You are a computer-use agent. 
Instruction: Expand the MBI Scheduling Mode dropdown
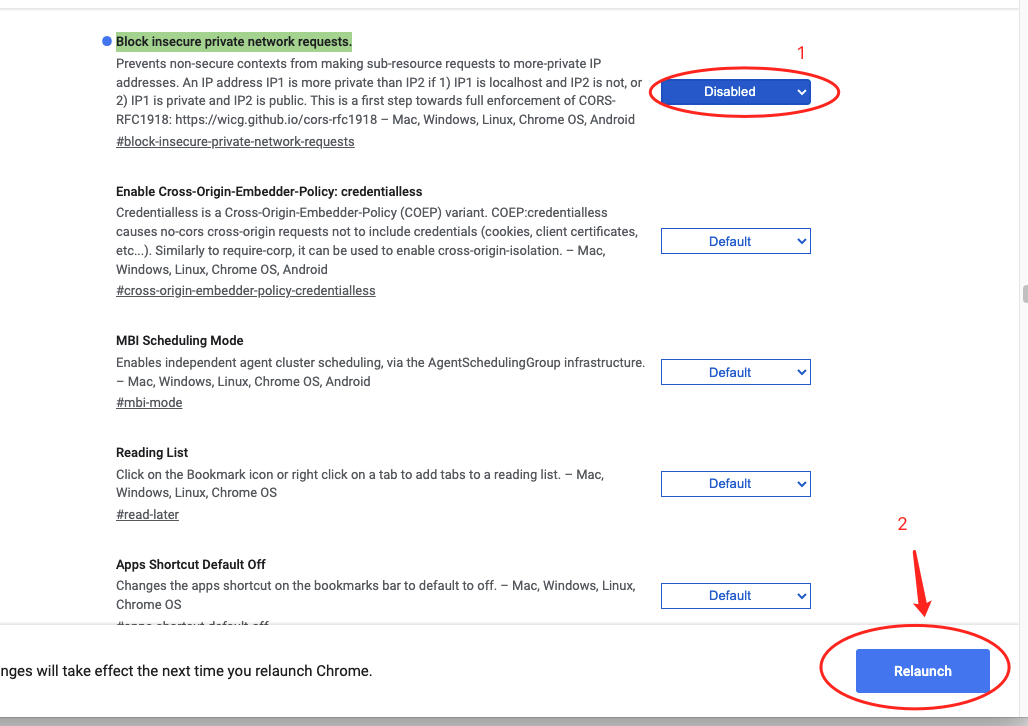[735, 372]
